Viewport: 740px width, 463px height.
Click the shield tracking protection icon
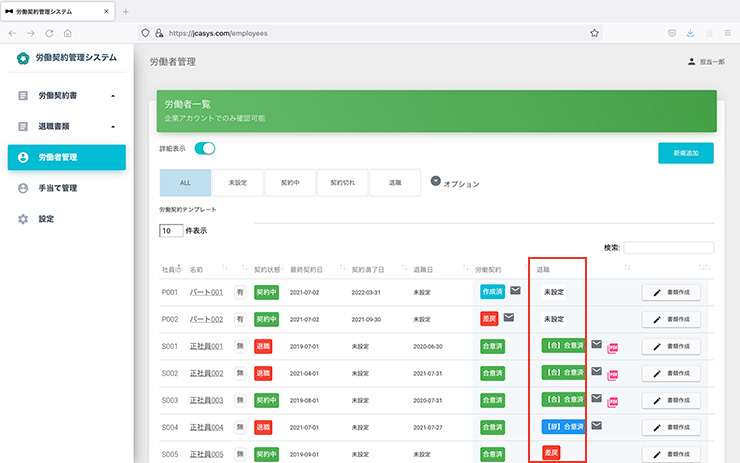click(x=145, y=33)
